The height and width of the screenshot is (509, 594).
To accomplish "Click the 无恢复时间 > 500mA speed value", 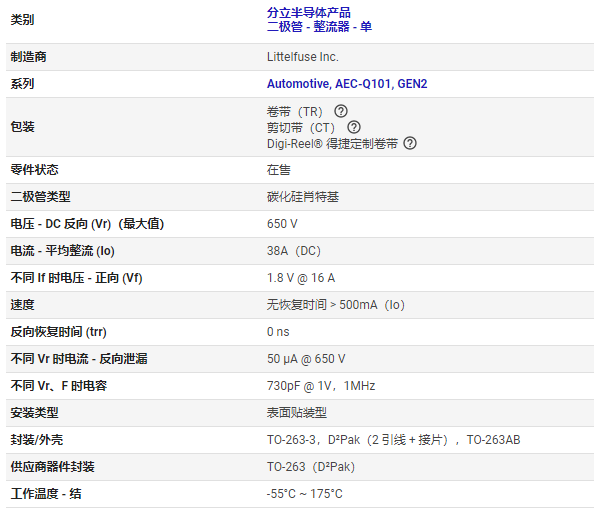I will tap(336, 305).
